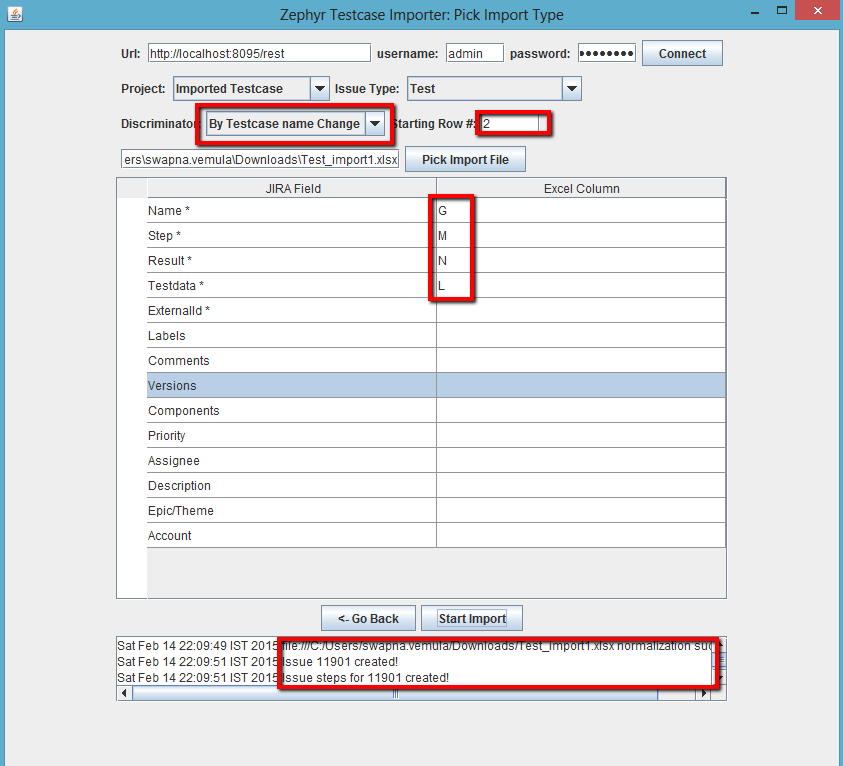The width and height of the screenshot is (843, 766).
Task: Maximize the Zephyr Testcase Importer window
Action: (782, 11)
